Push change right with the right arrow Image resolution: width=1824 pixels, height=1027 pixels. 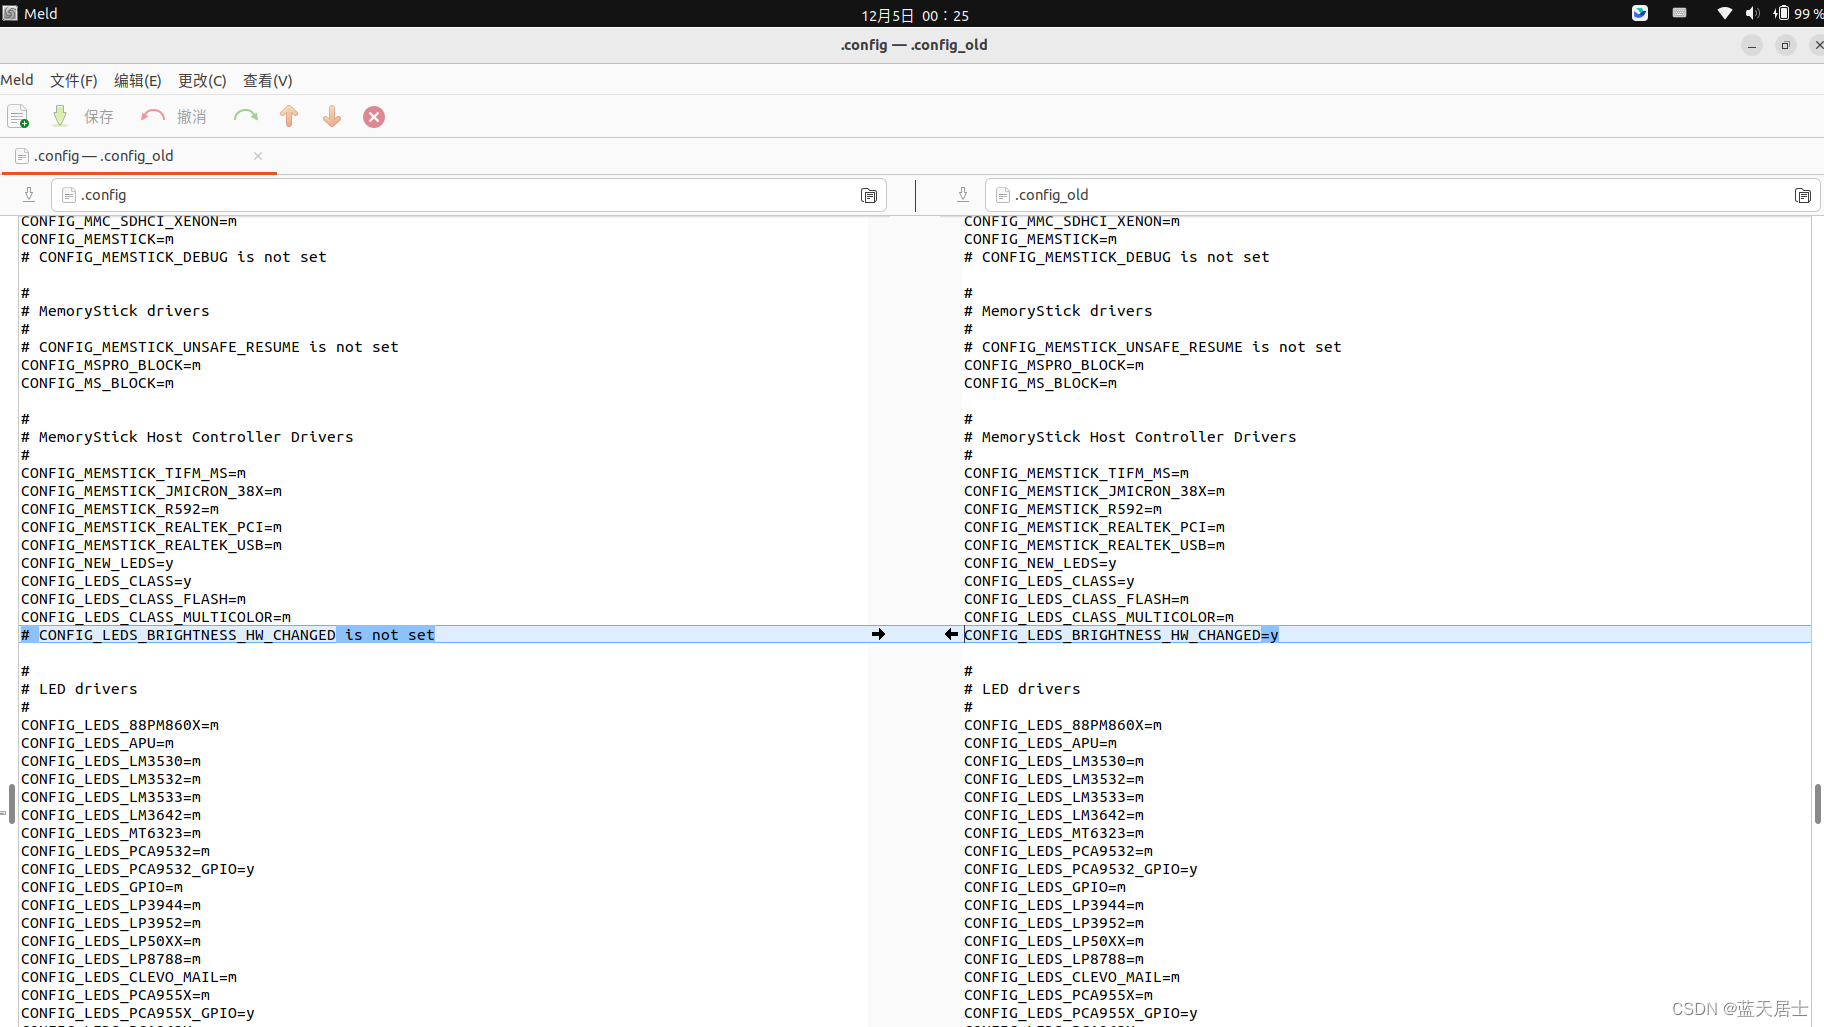click(x=878, y=634)
